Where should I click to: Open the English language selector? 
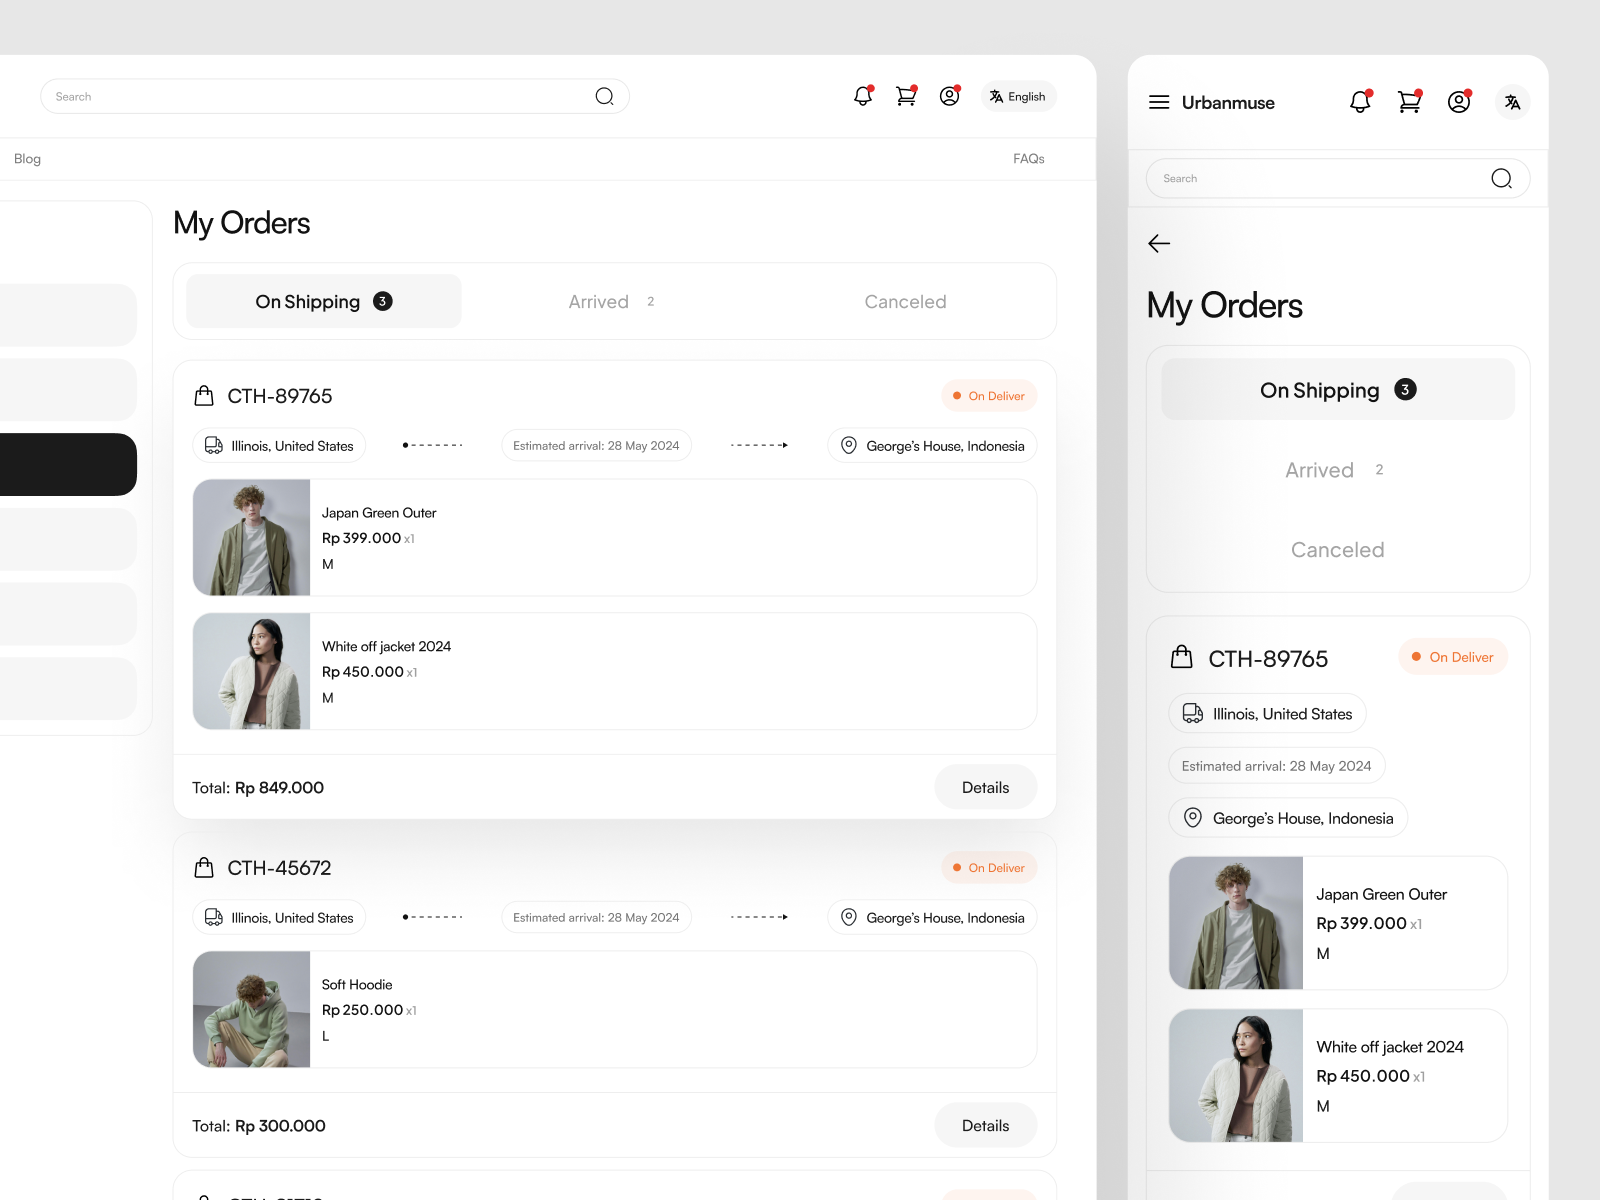[x=1018, y=96]
